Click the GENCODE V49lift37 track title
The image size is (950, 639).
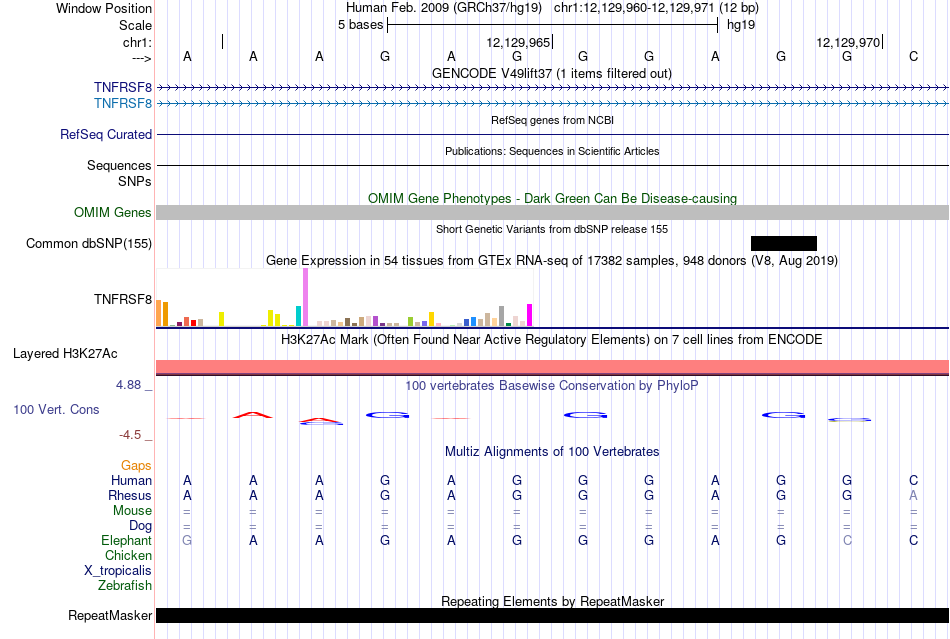pyautogui.click(x=551, y=73)
